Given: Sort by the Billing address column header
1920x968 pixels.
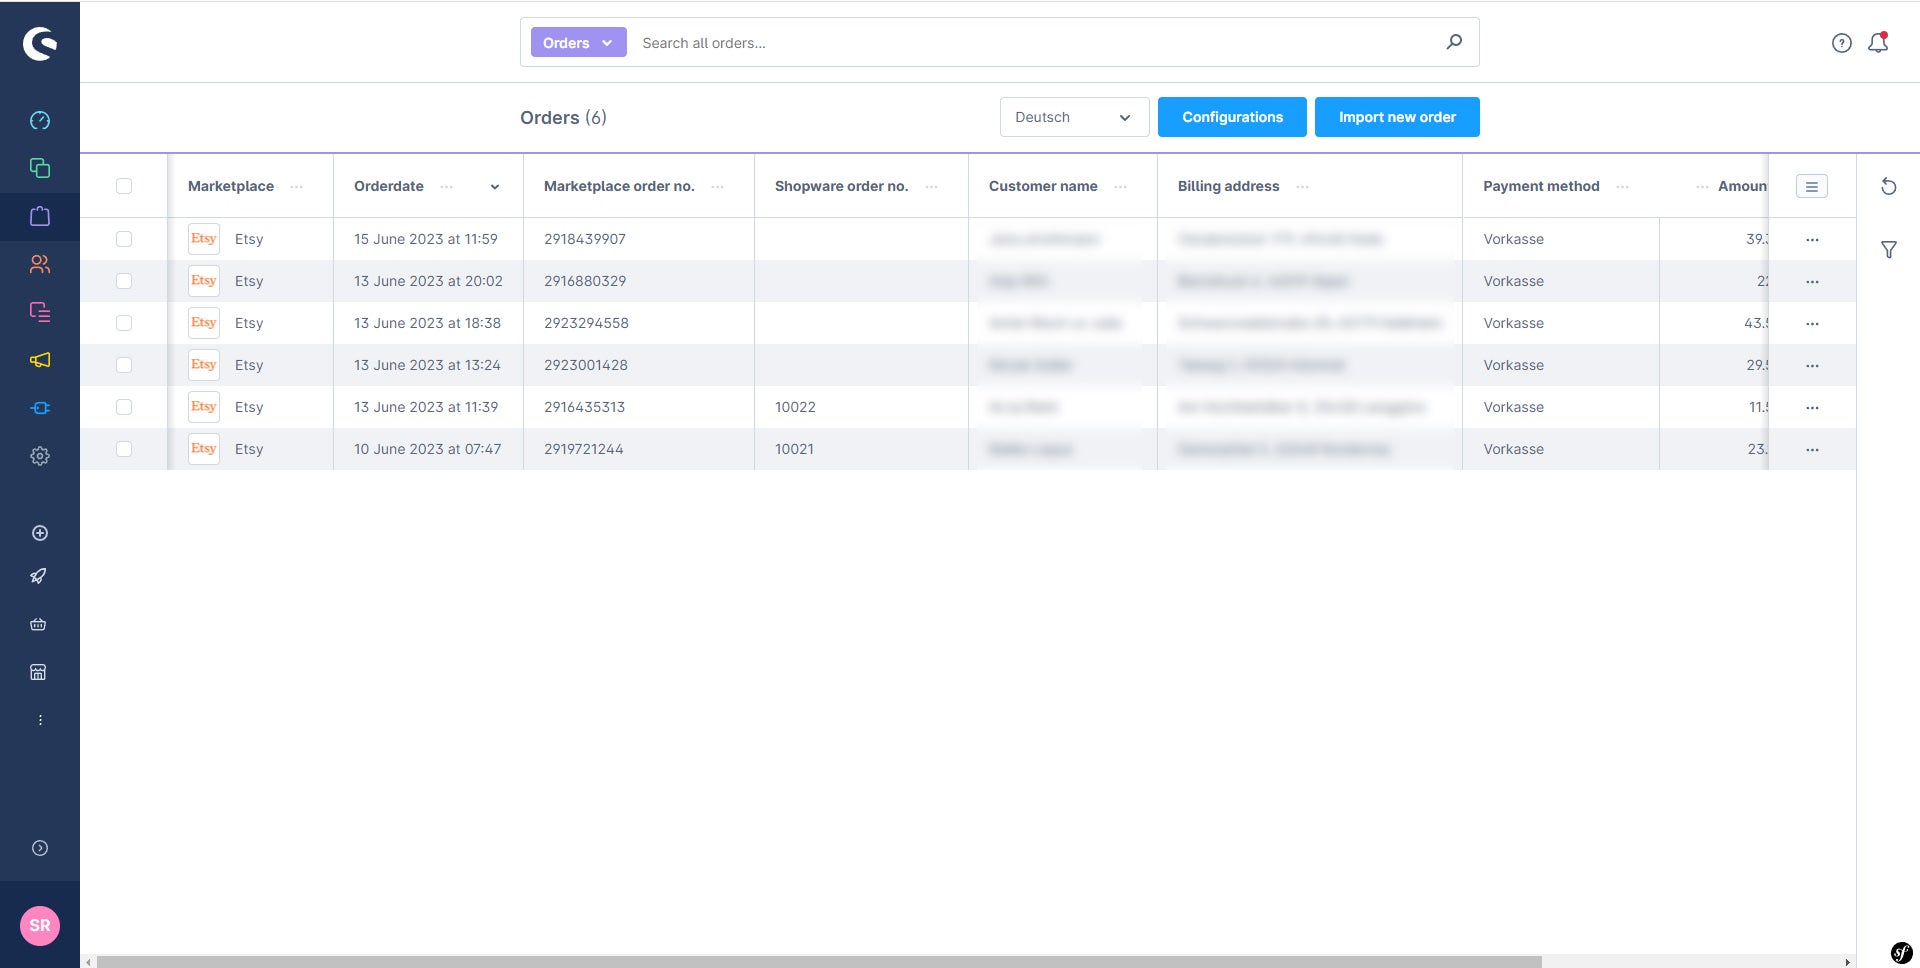Looking at the screenshot, I should (1228, 186).
